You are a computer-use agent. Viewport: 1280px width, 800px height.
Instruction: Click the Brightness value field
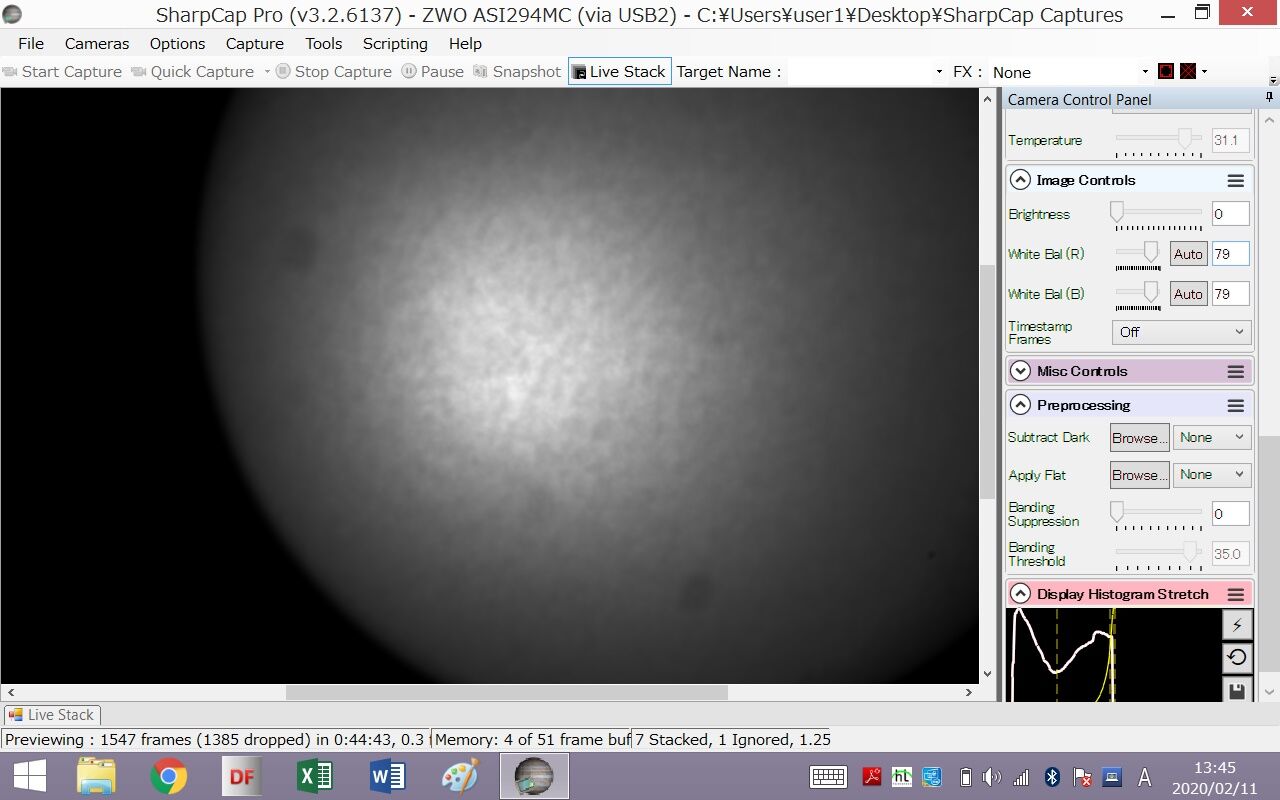1230,214
